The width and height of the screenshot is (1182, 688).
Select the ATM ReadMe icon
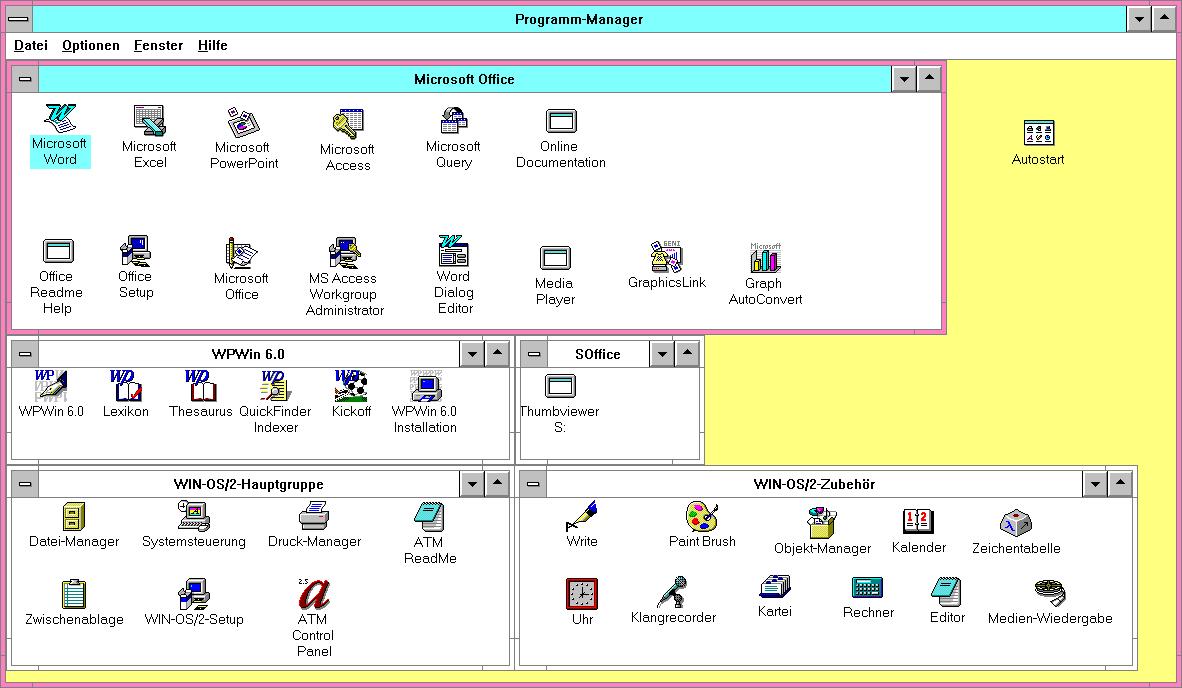pos(429,516)
